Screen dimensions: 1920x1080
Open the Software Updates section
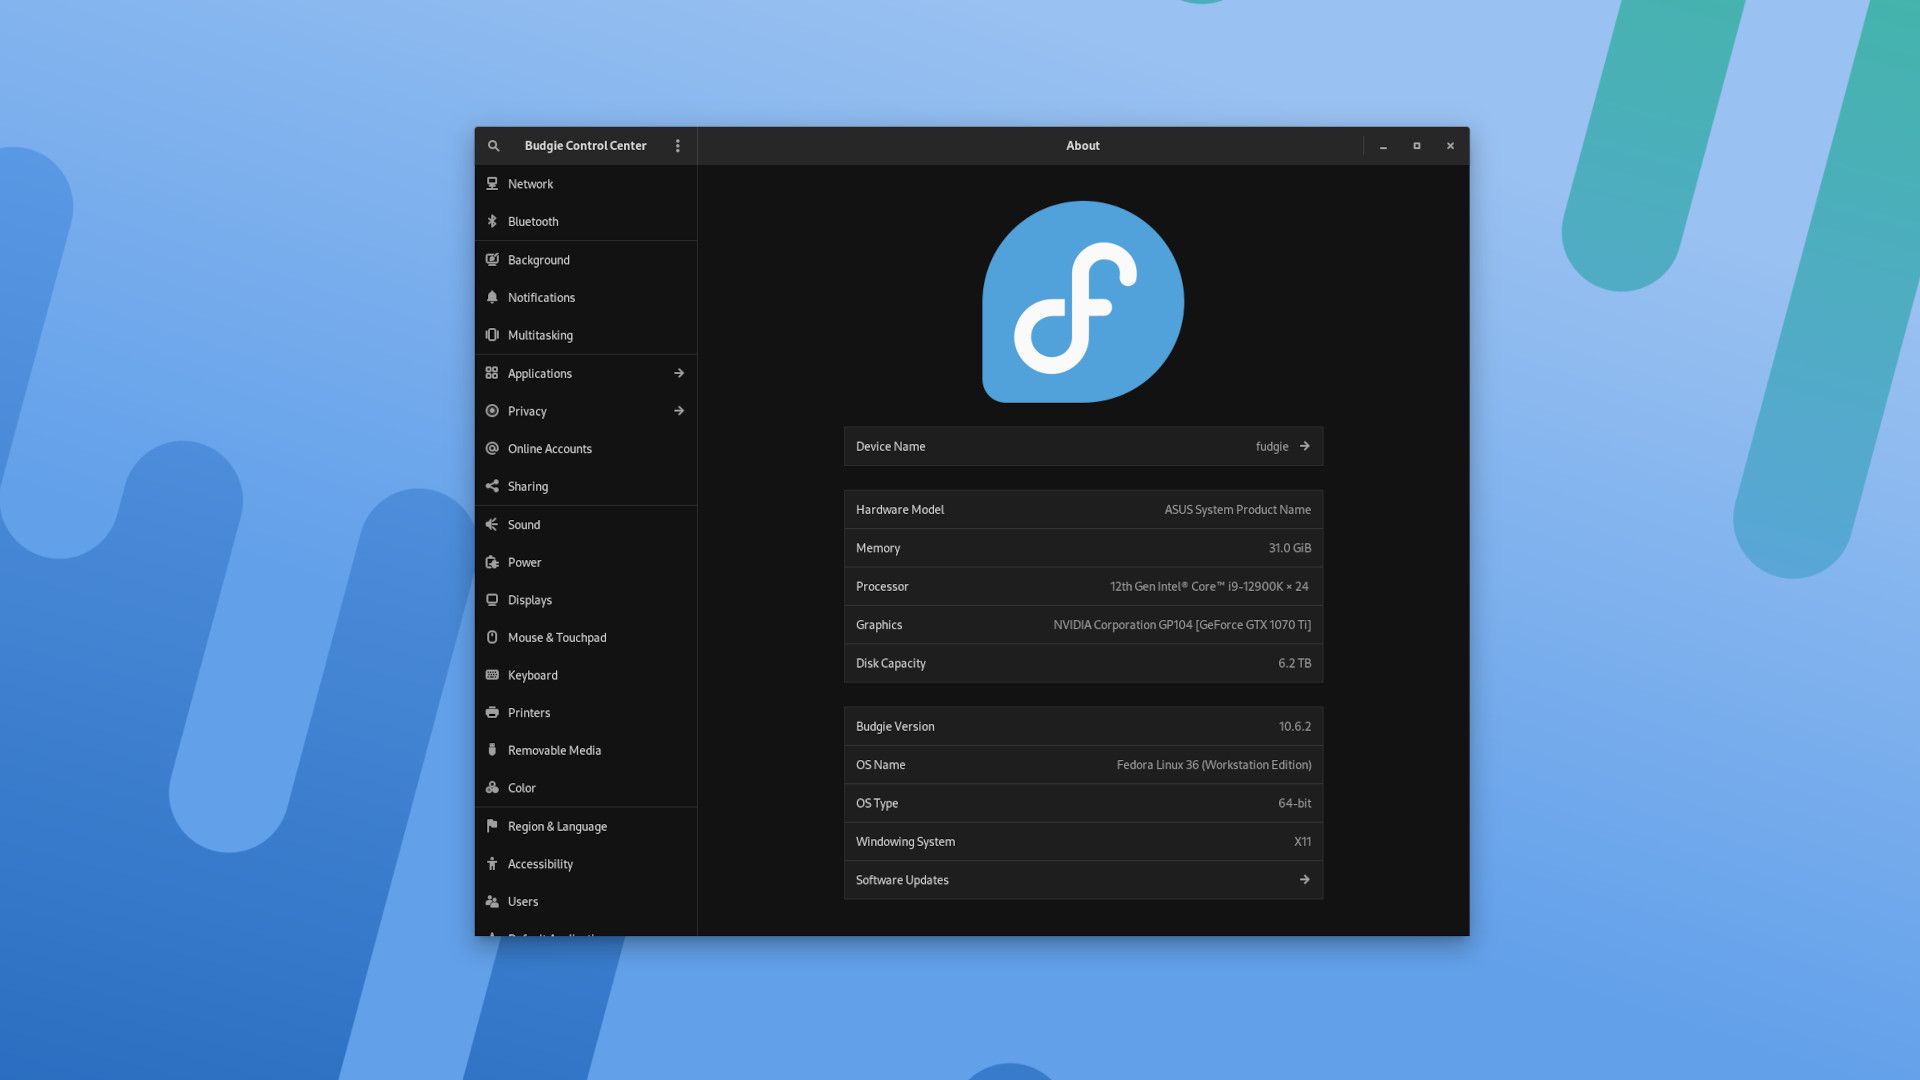(1081, 880)
